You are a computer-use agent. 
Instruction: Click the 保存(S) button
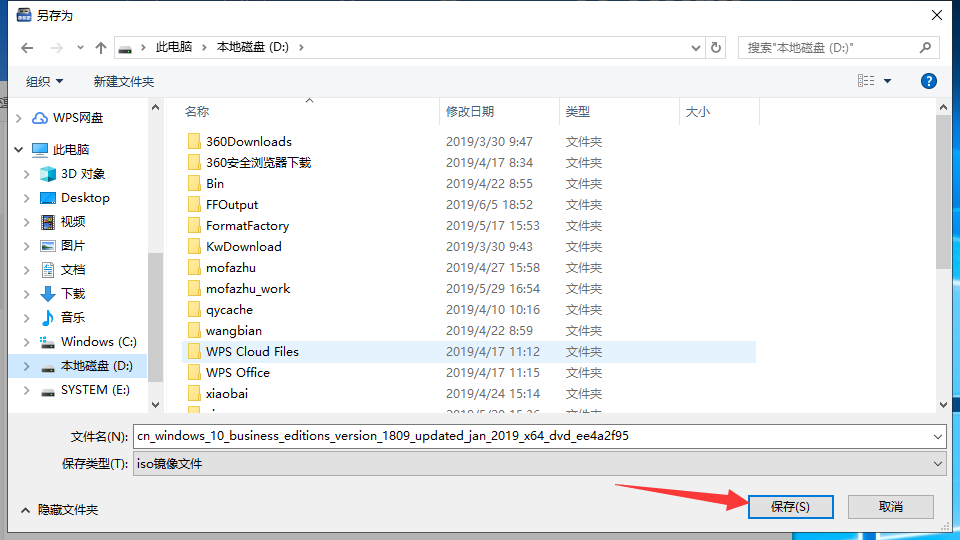(789, 507)
